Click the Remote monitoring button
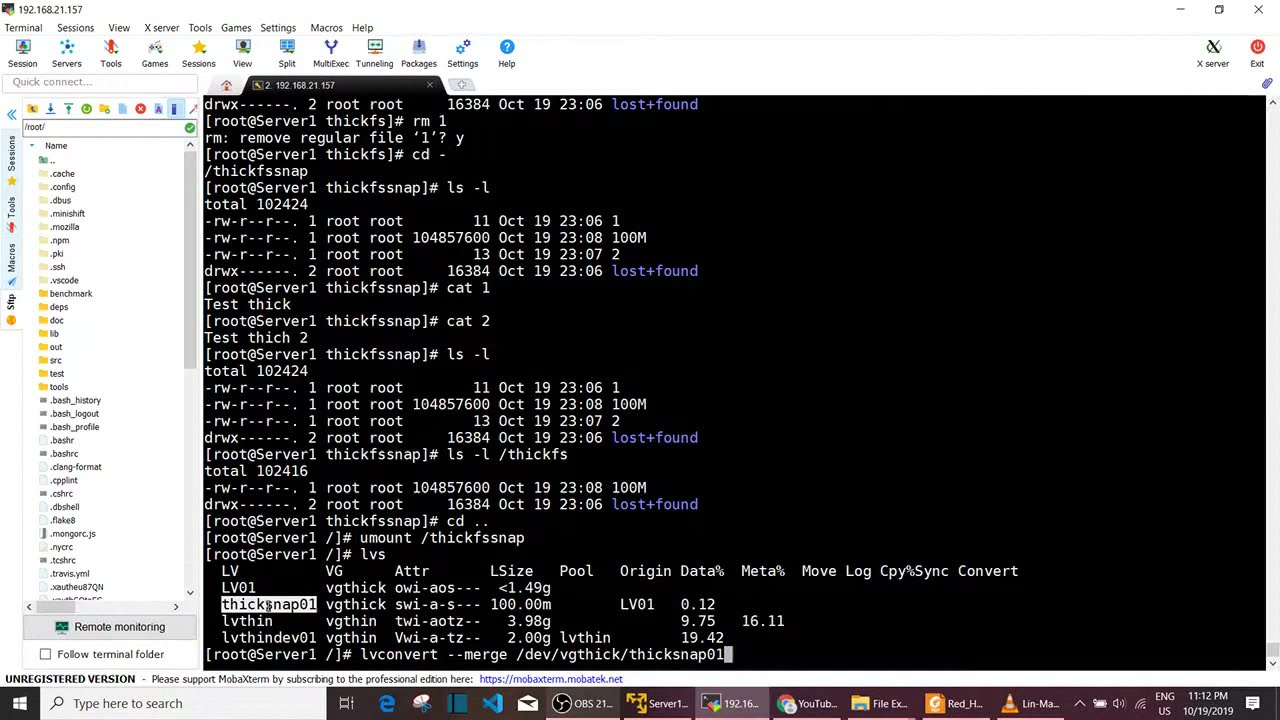 tap(109, 627)
